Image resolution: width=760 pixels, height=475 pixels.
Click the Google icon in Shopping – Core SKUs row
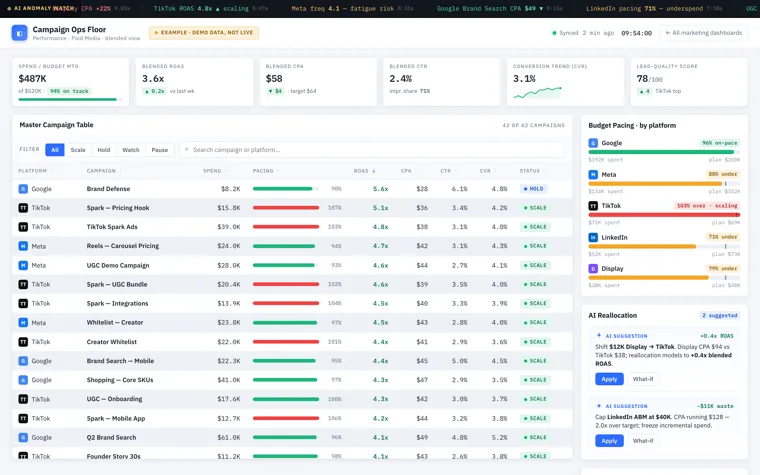point(23,380)
